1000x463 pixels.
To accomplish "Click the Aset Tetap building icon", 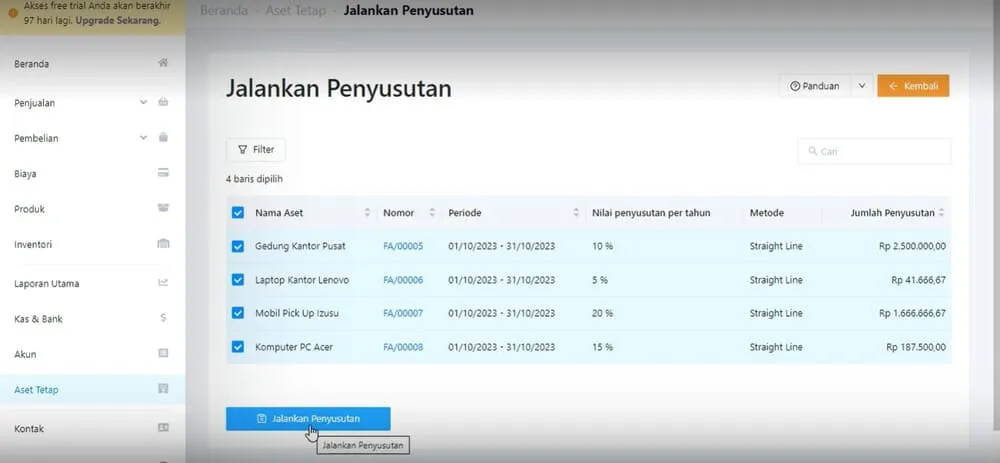I will point(163,389).
